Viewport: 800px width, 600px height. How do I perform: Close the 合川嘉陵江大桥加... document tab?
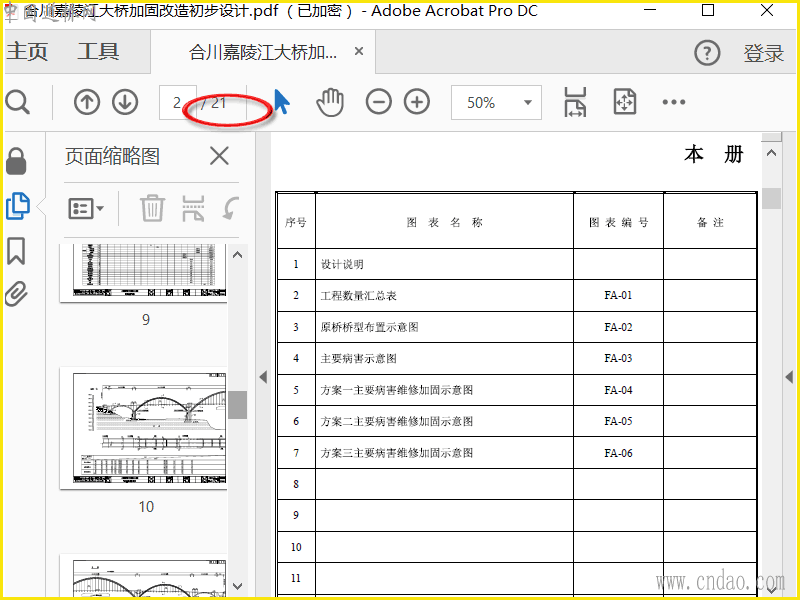[359, 51]
